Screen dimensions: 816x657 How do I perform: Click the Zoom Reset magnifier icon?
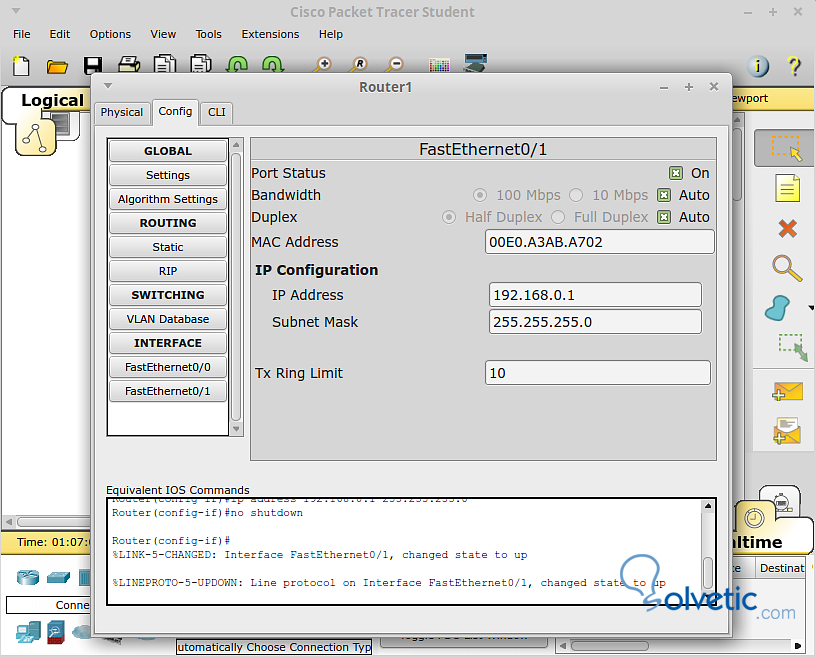[x=359, y=65]
